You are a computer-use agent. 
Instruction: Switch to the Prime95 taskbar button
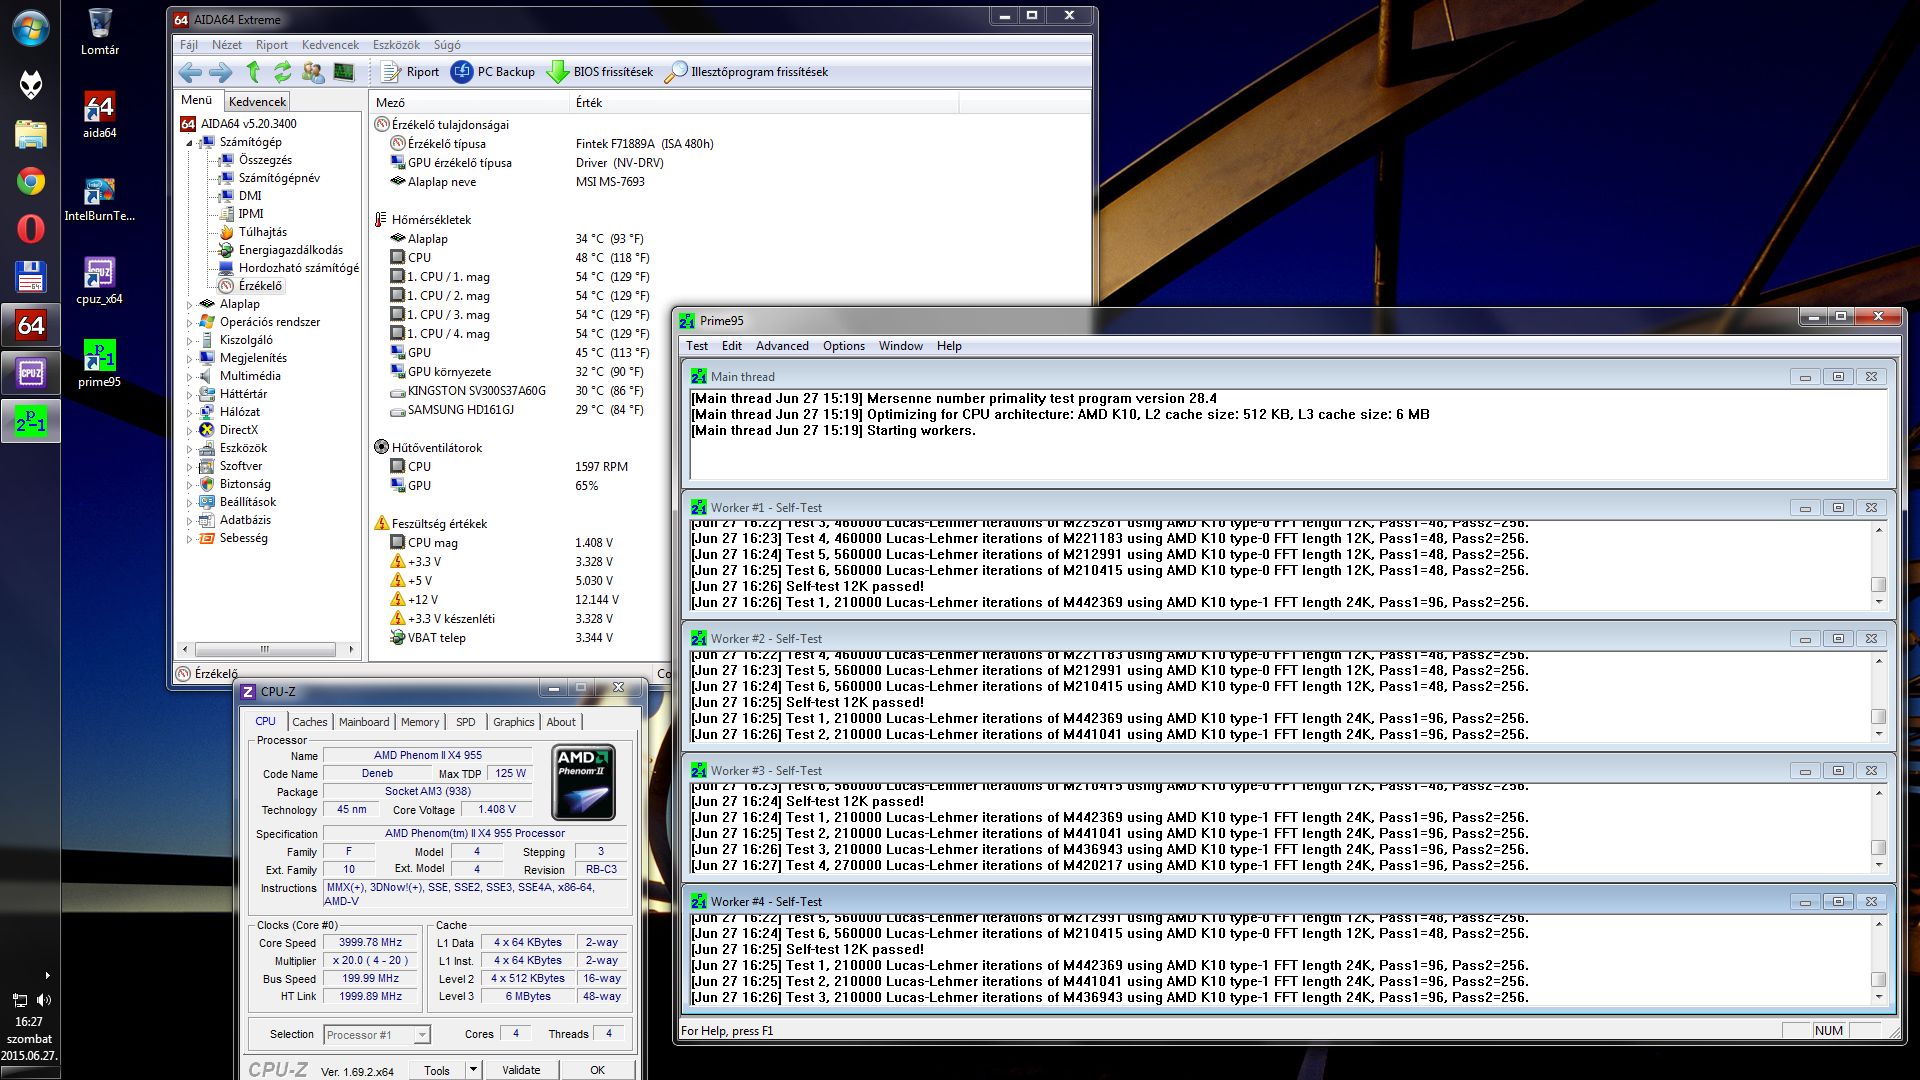click(31, 421)
